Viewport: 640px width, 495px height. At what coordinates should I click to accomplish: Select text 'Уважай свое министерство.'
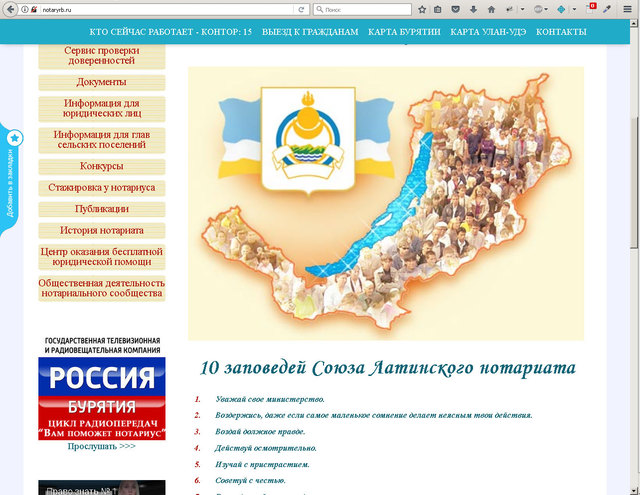click(x=270, y=399)
